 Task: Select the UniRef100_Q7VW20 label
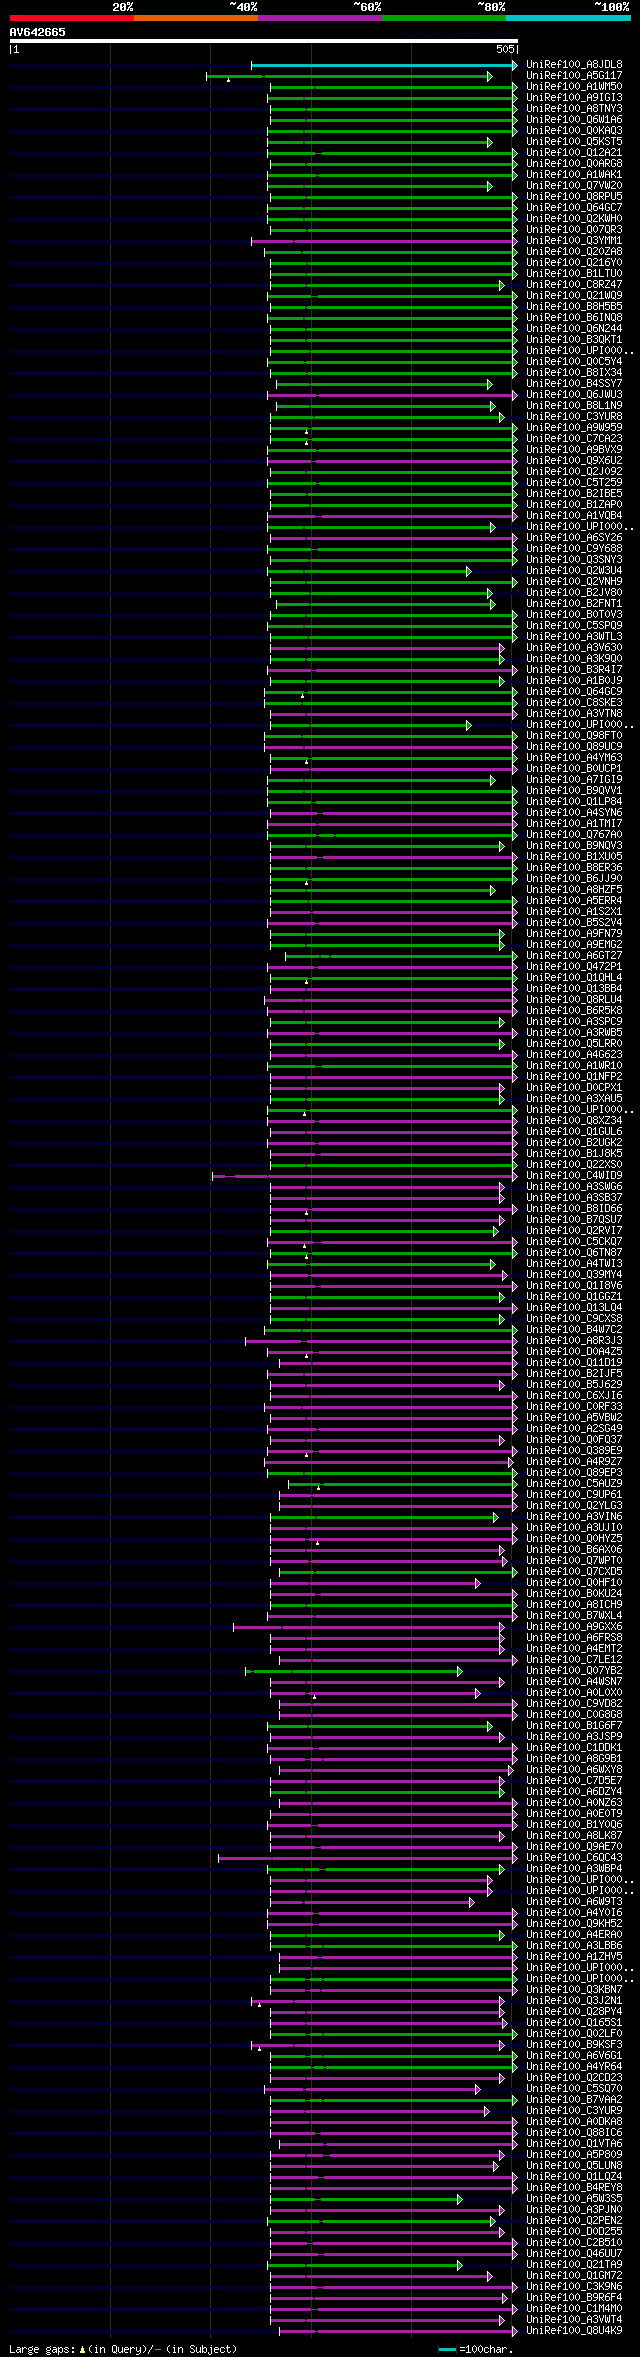coord(574,186)
